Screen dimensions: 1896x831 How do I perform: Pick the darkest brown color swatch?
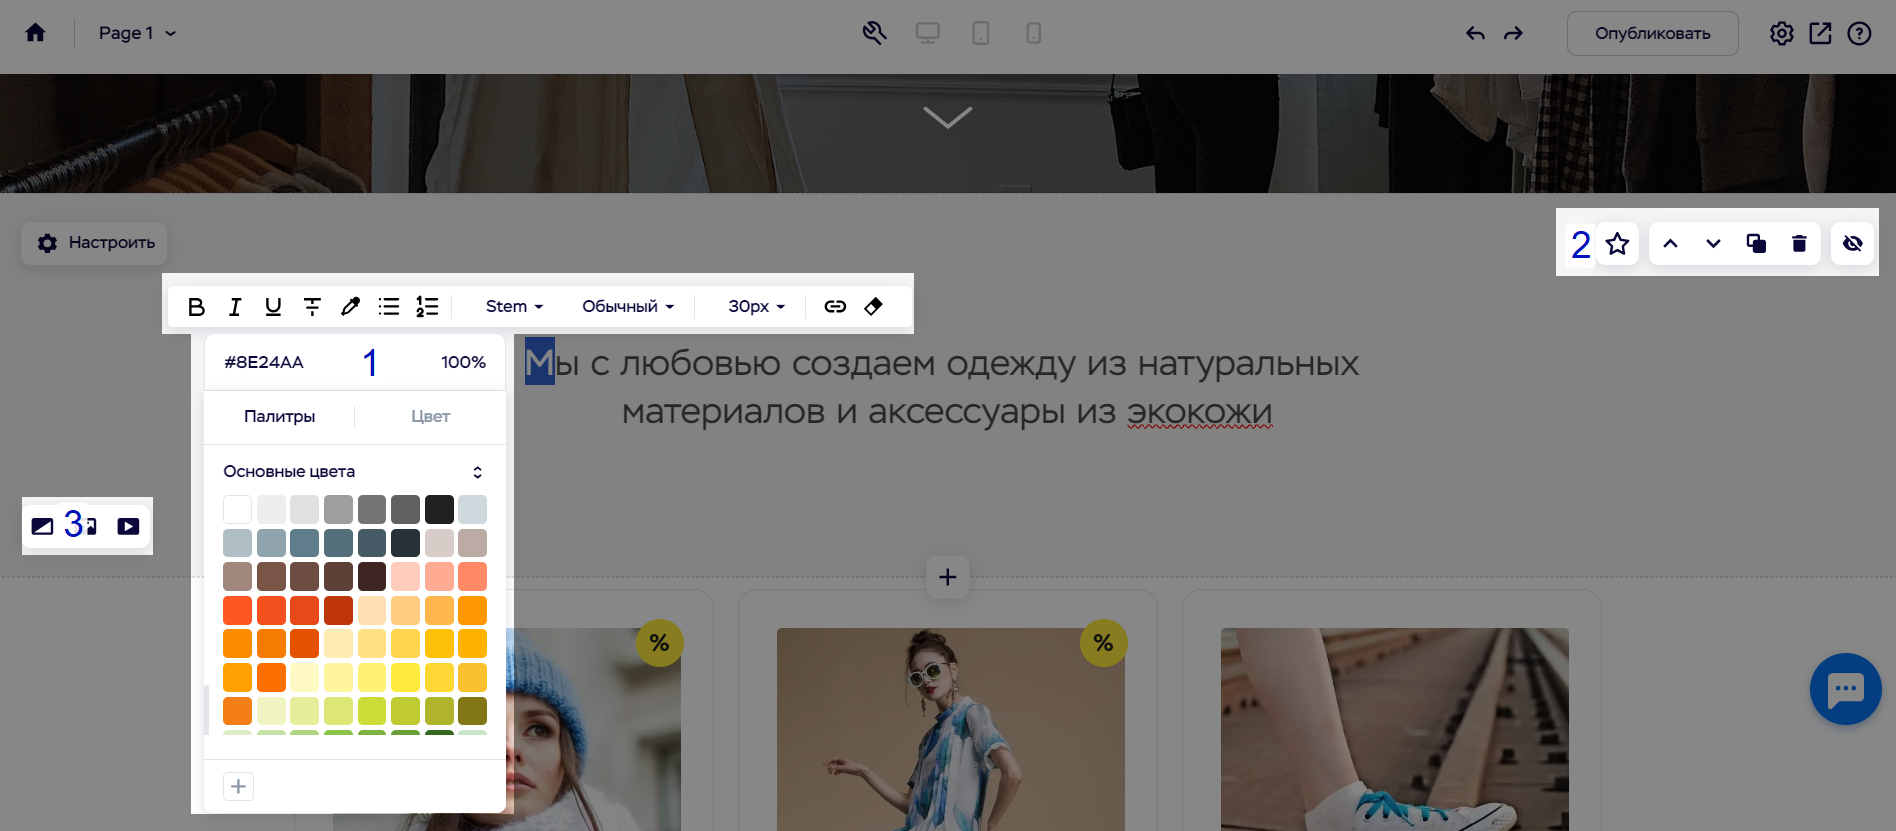point(372,576)
